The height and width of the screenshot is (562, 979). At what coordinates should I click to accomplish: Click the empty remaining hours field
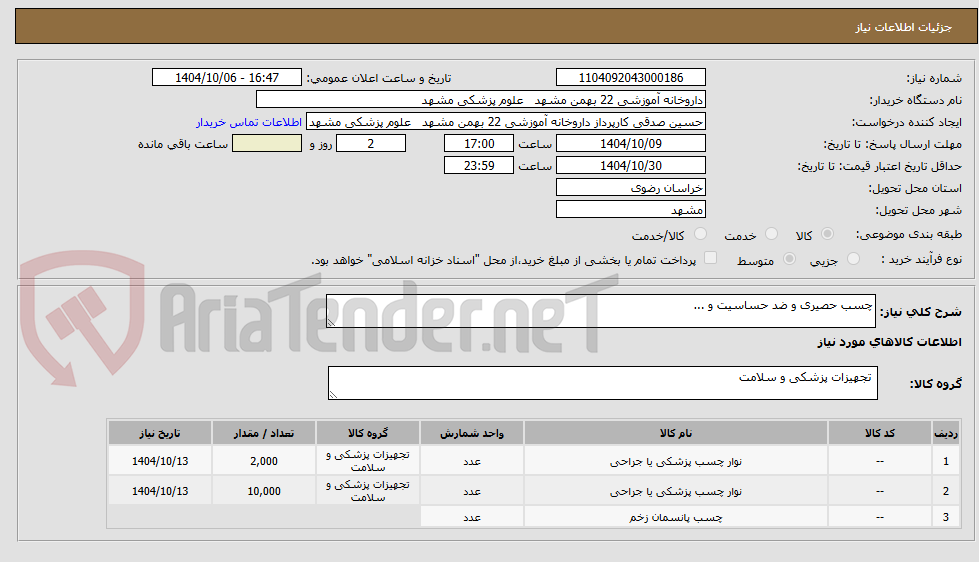(267, 144)
